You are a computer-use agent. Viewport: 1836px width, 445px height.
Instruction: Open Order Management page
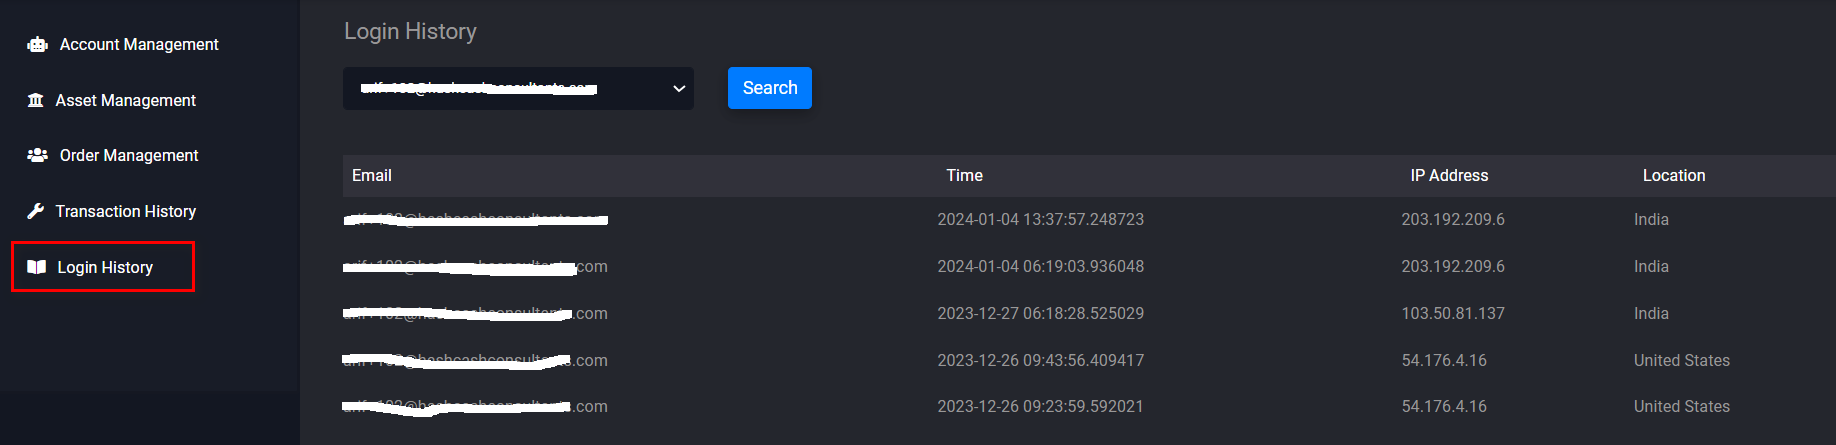128,155
